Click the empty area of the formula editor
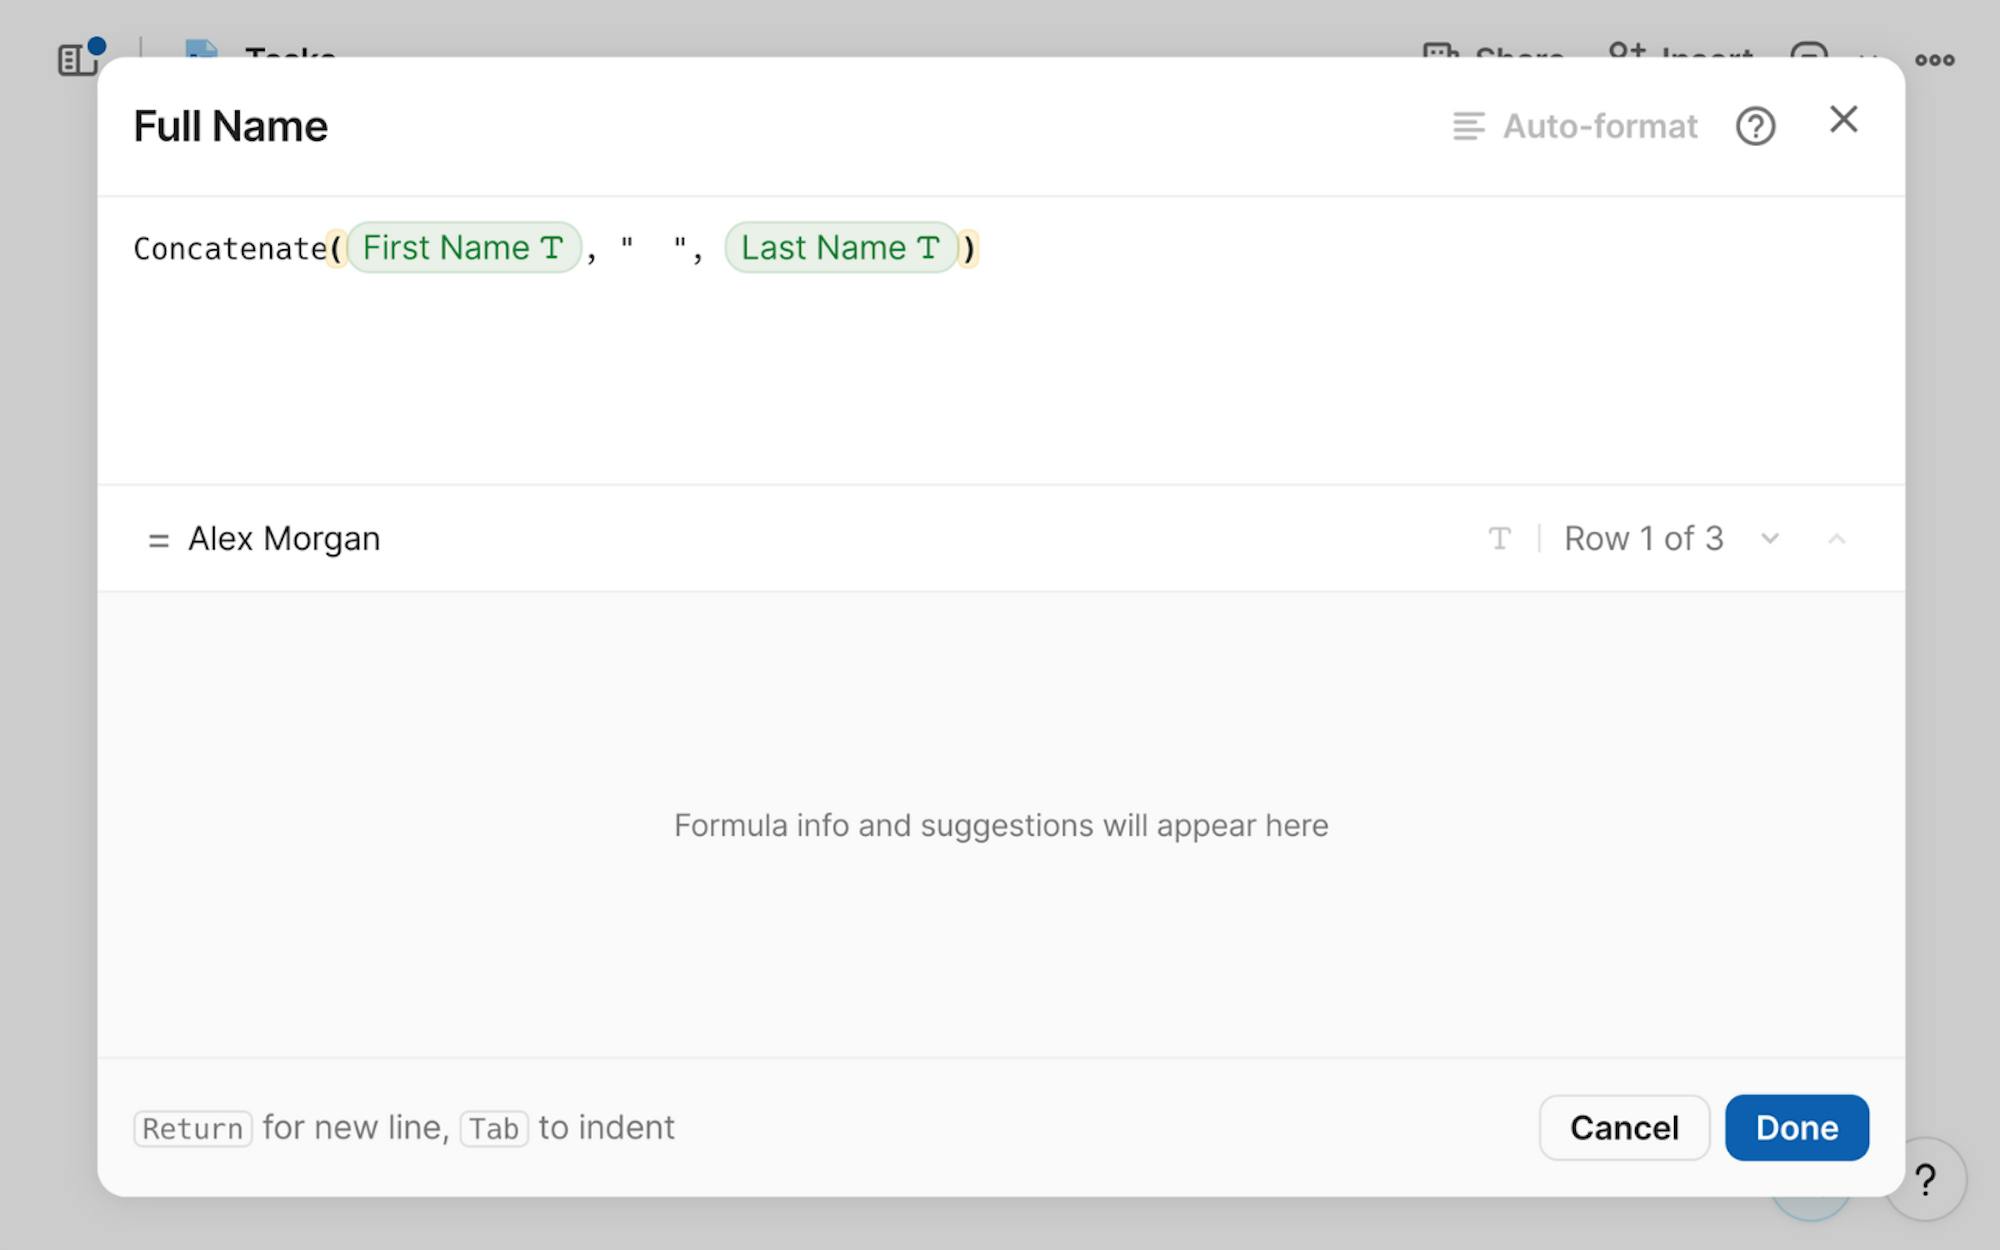Screen dimensions: 2000x1250 click(1000, 390)
